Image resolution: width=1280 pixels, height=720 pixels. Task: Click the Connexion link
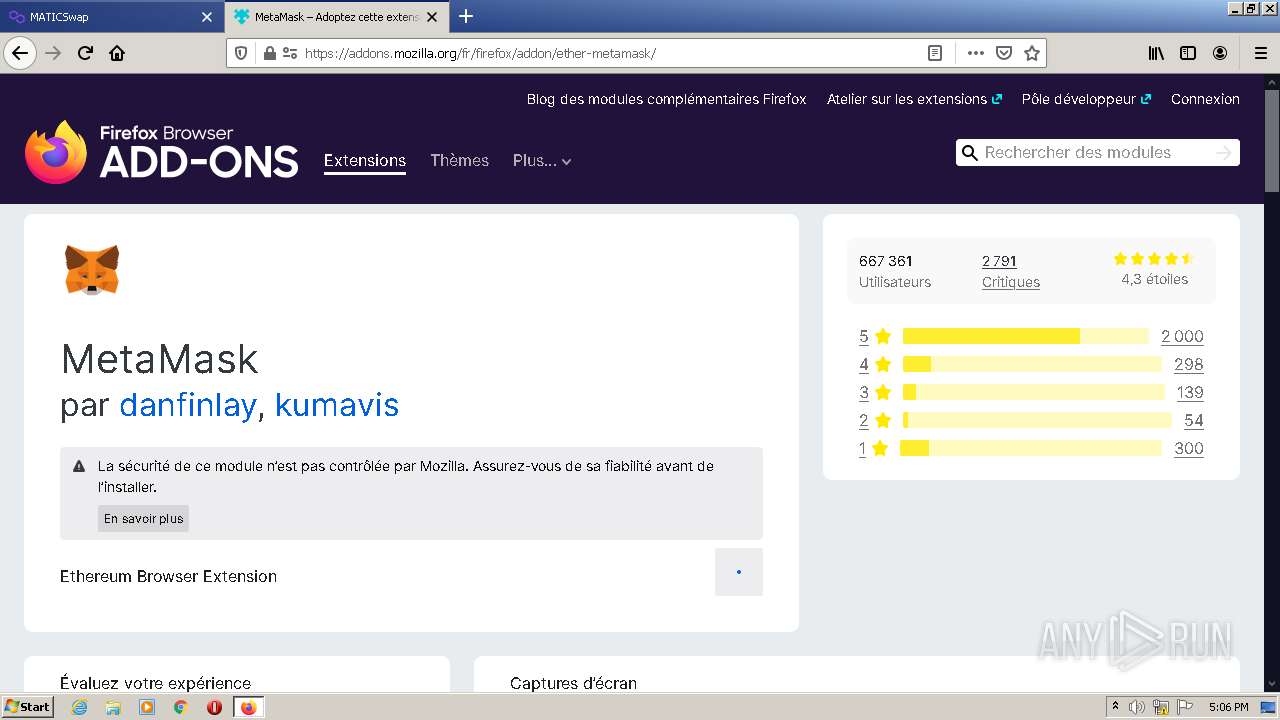(1205, 99)
